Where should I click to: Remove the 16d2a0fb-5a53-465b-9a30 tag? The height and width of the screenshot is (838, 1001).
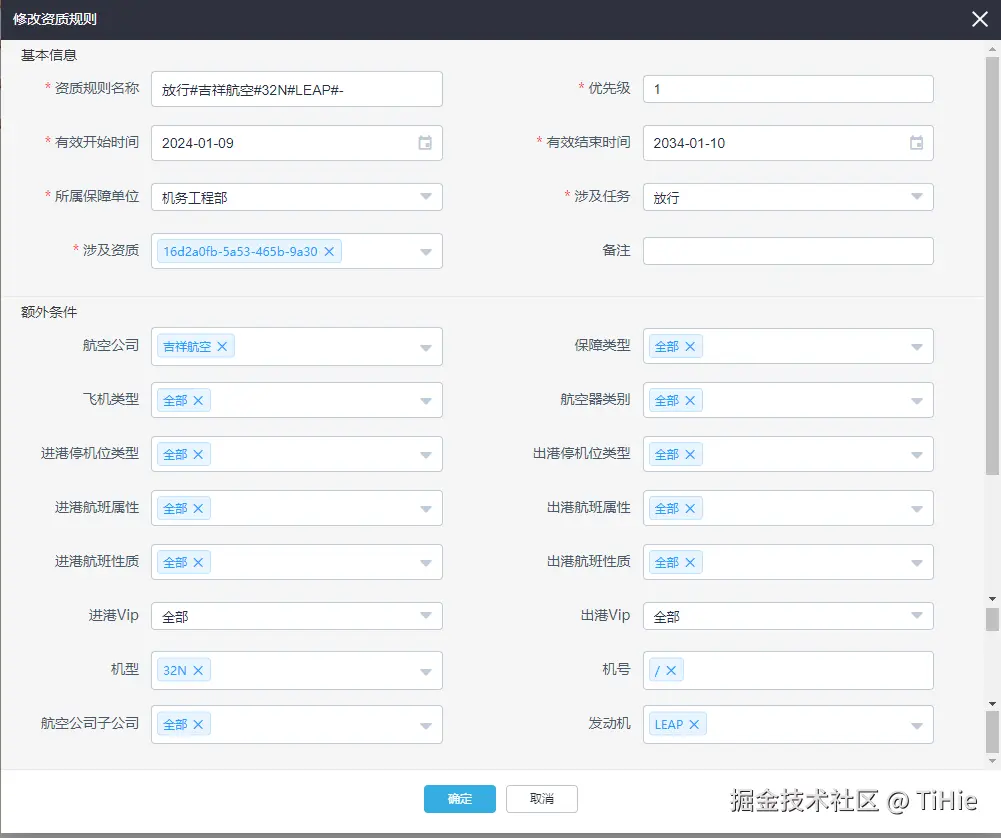pyautogui.click(x=329, y=251)
